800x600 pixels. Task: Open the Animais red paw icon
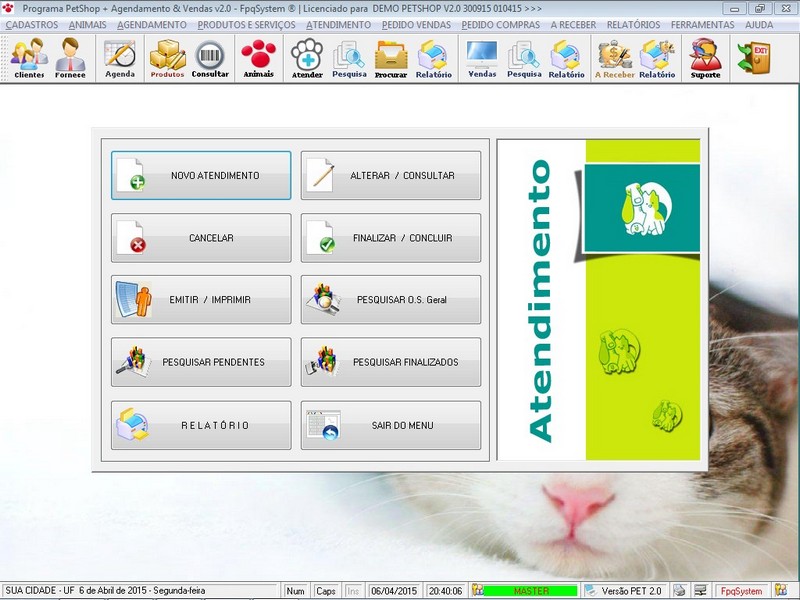[259, 58]
